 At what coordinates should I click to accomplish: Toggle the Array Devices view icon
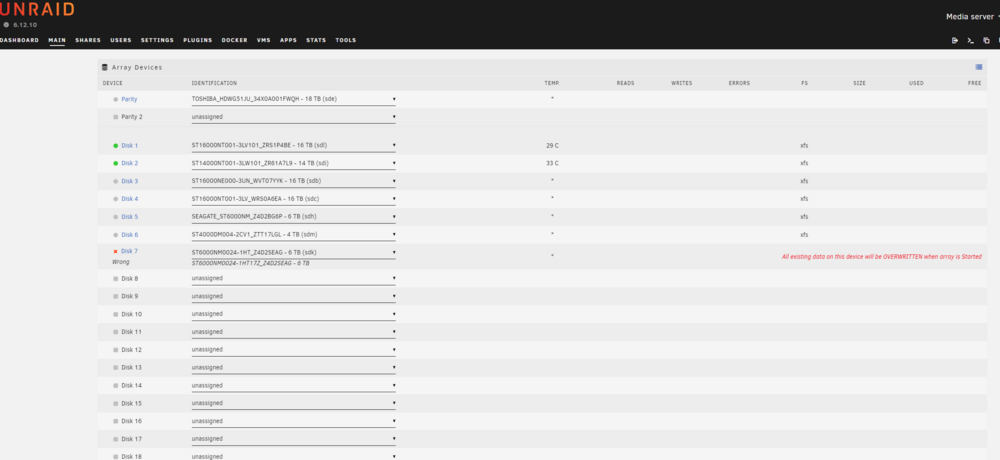[x=978, y=67]
